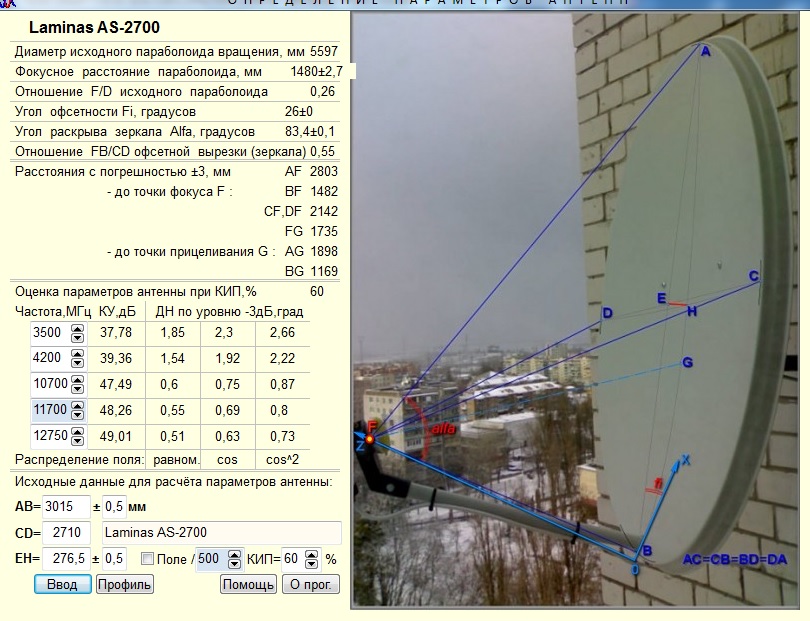Click the Ввод button
This screenshot has height=621, width=810.
pyautogui.click(x=63, y=584)
